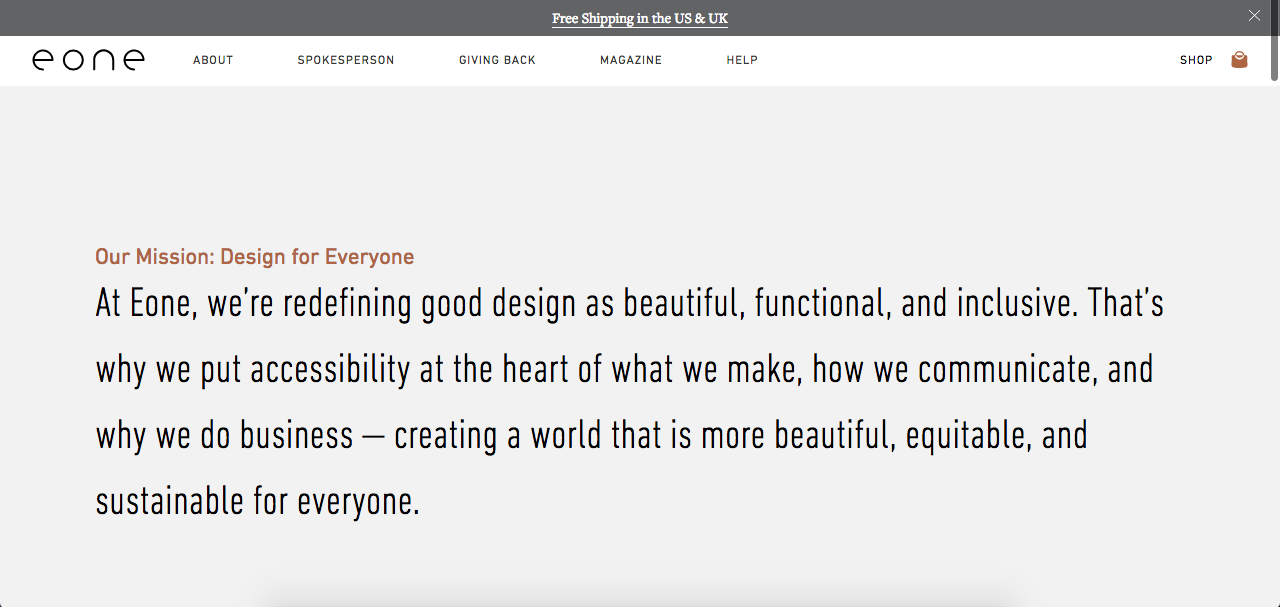Open the About menu item
1280x607 pixels.
(213, 60)
